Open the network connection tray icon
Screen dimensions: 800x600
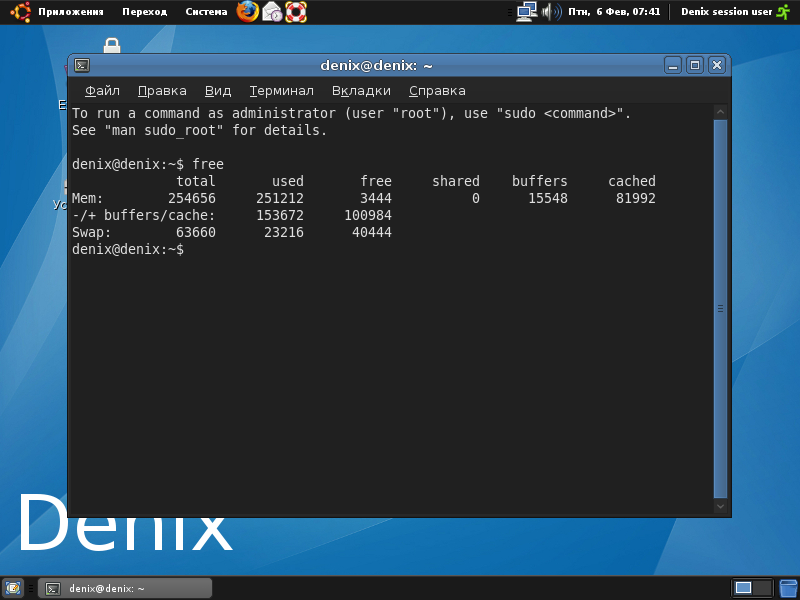pyautogui.click(x=527, y=12)
